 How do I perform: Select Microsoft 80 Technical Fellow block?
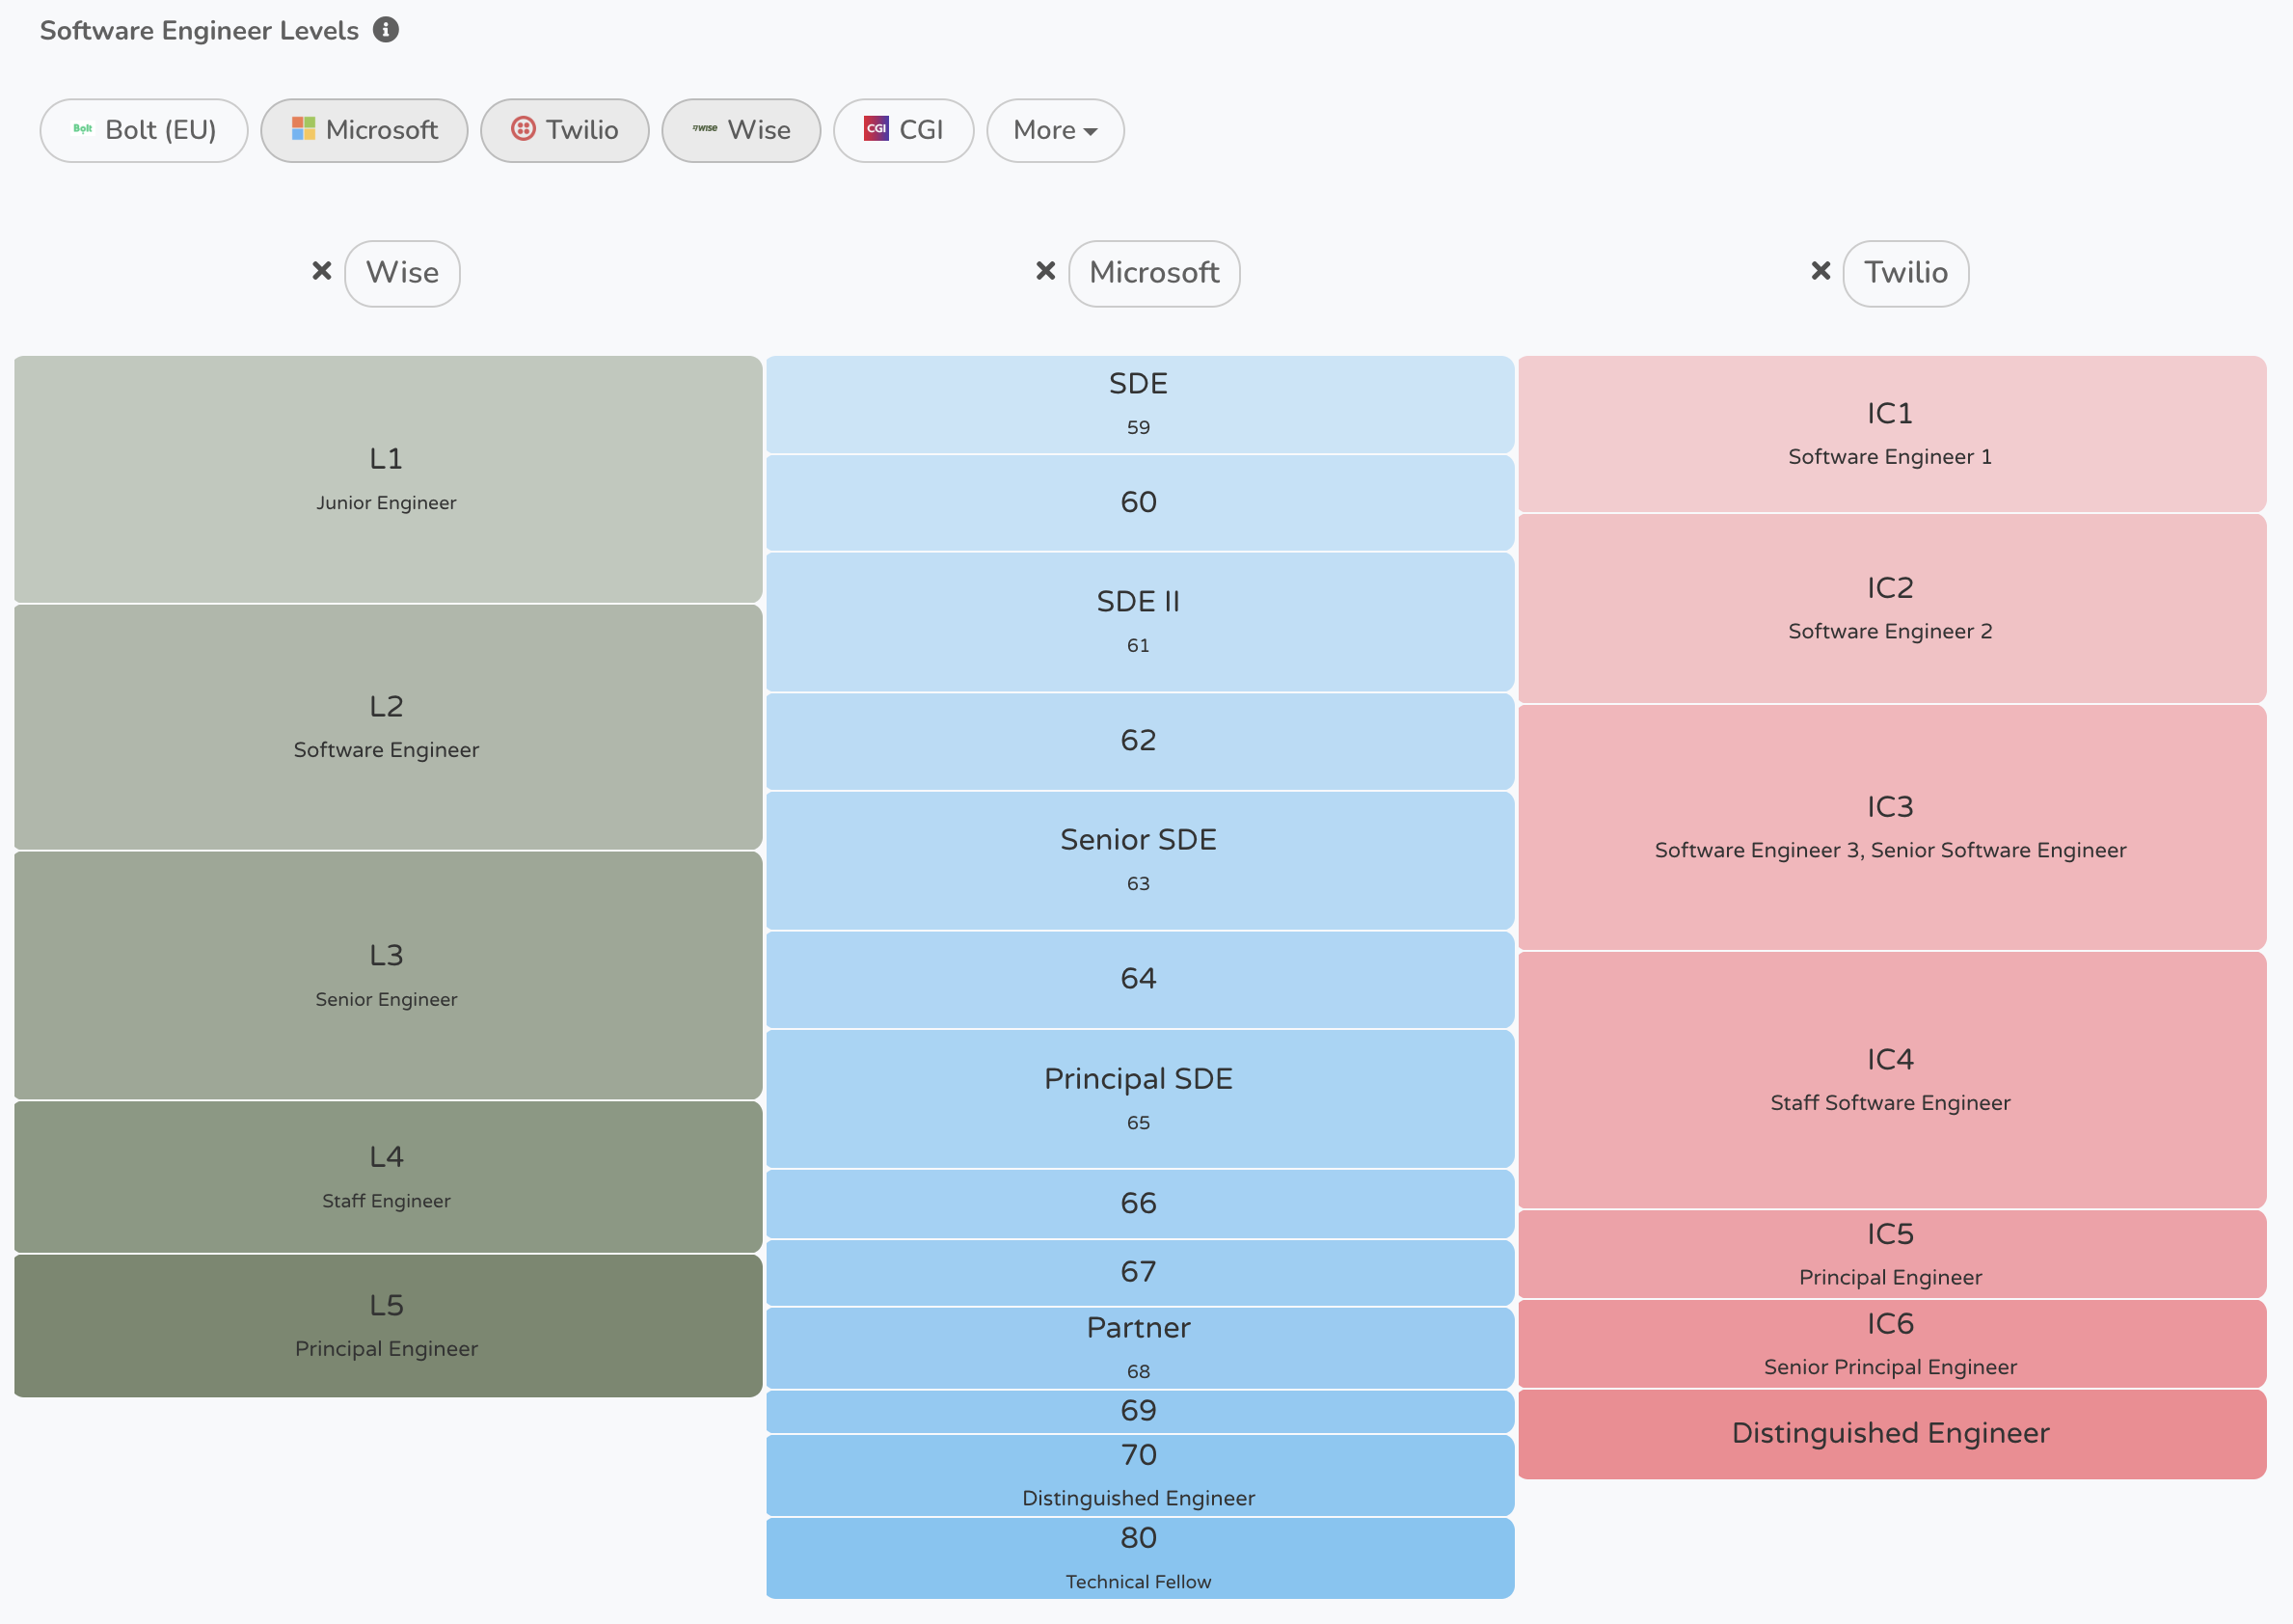(x=1140, y=1558)
